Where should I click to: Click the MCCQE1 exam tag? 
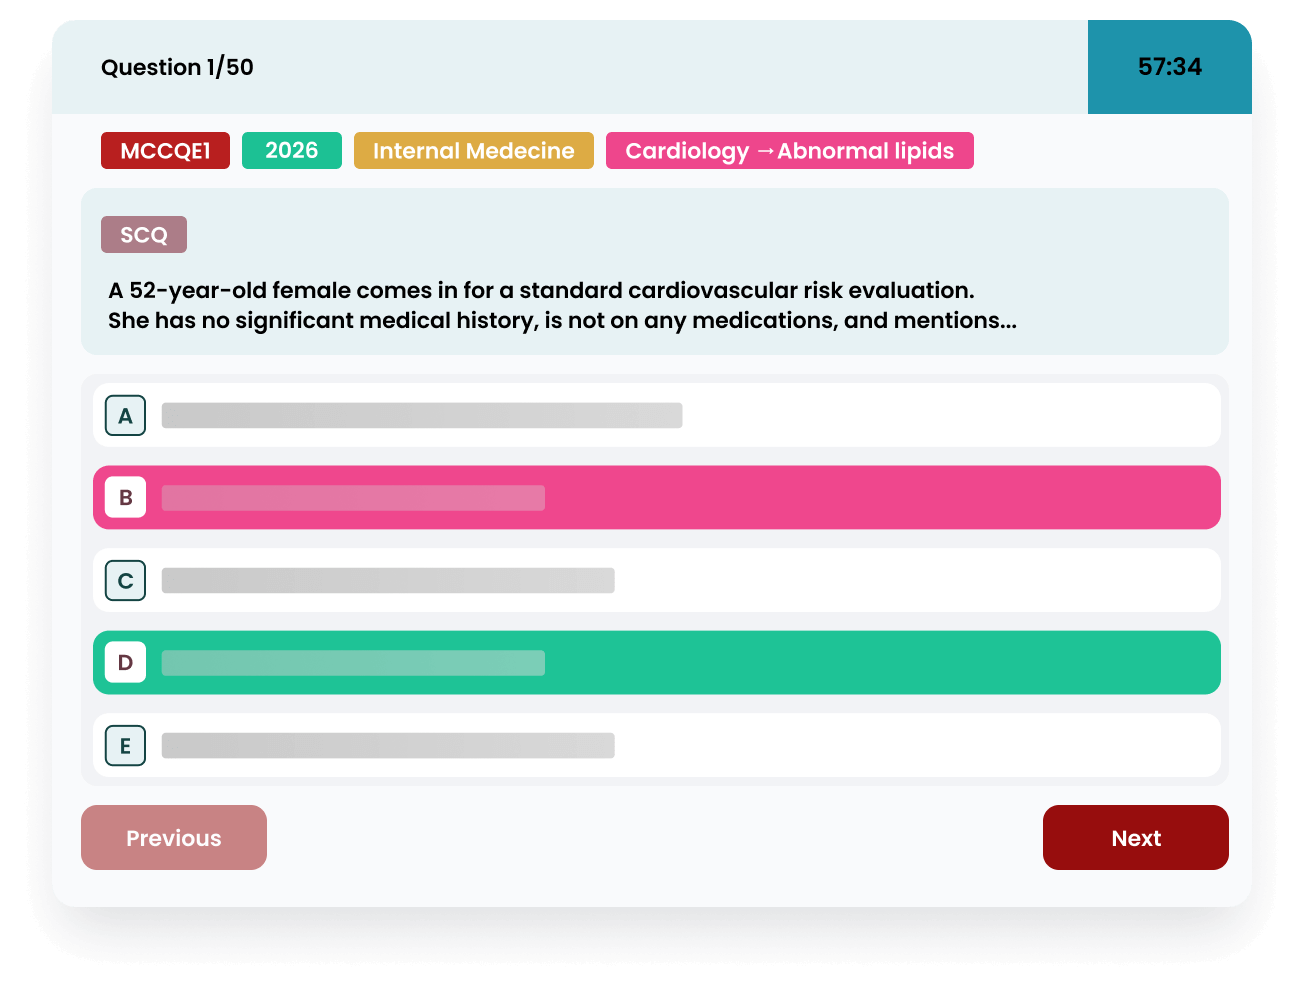[165, 151]
